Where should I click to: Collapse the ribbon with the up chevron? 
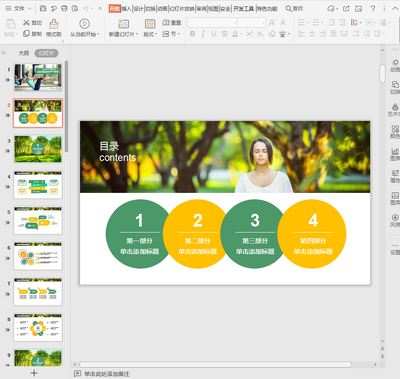(395, 8)
